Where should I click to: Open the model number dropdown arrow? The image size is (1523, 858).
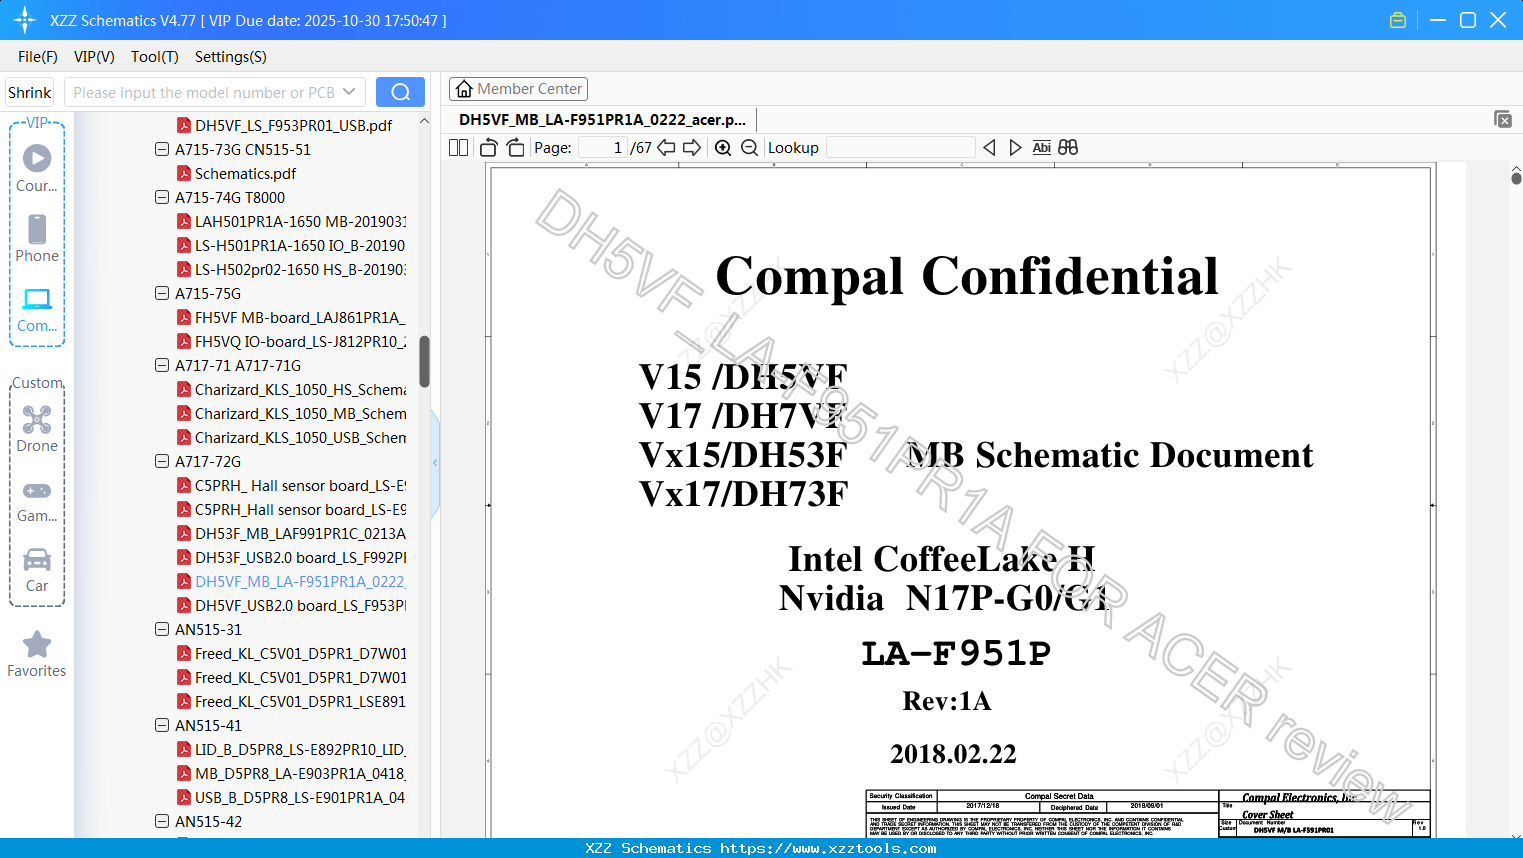click(x=349, y=92)
